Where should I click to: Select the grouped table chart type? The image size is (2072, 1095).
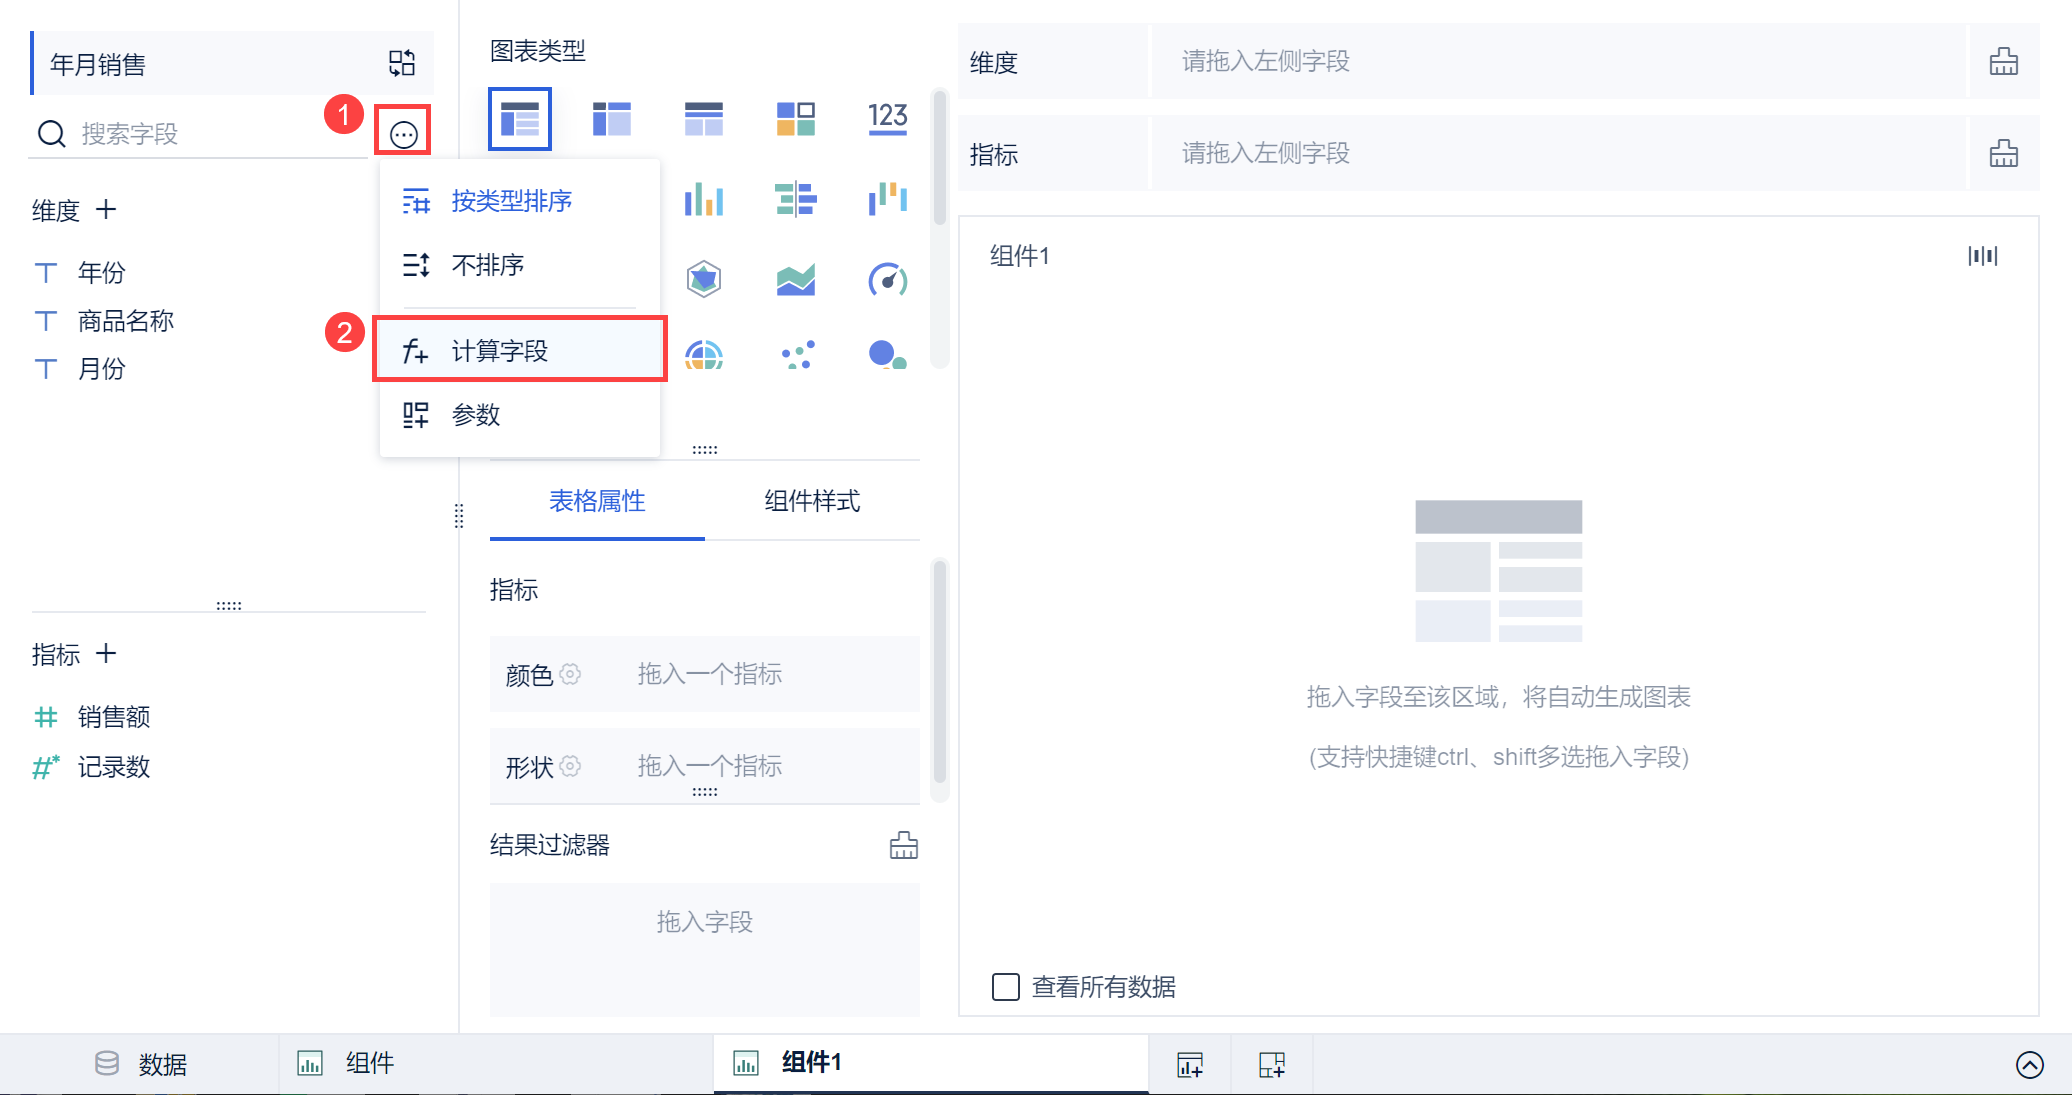[x=519, y=119]
